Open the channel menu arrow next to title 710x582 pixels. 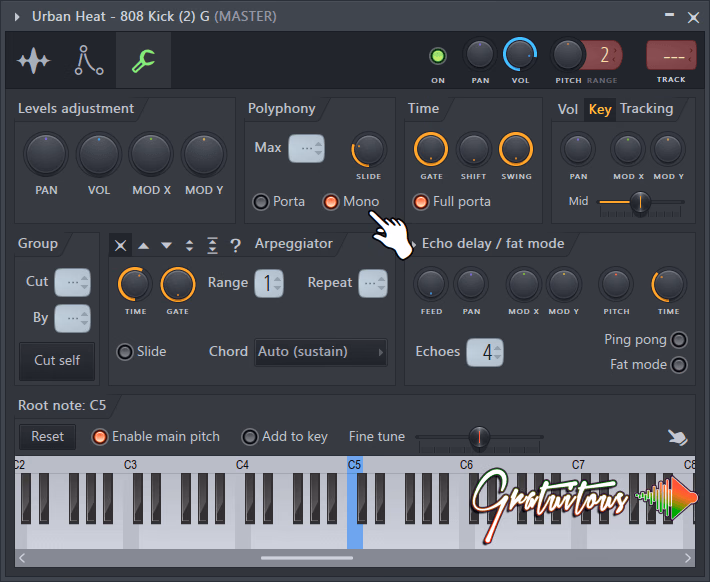click(x=17, y=17)
